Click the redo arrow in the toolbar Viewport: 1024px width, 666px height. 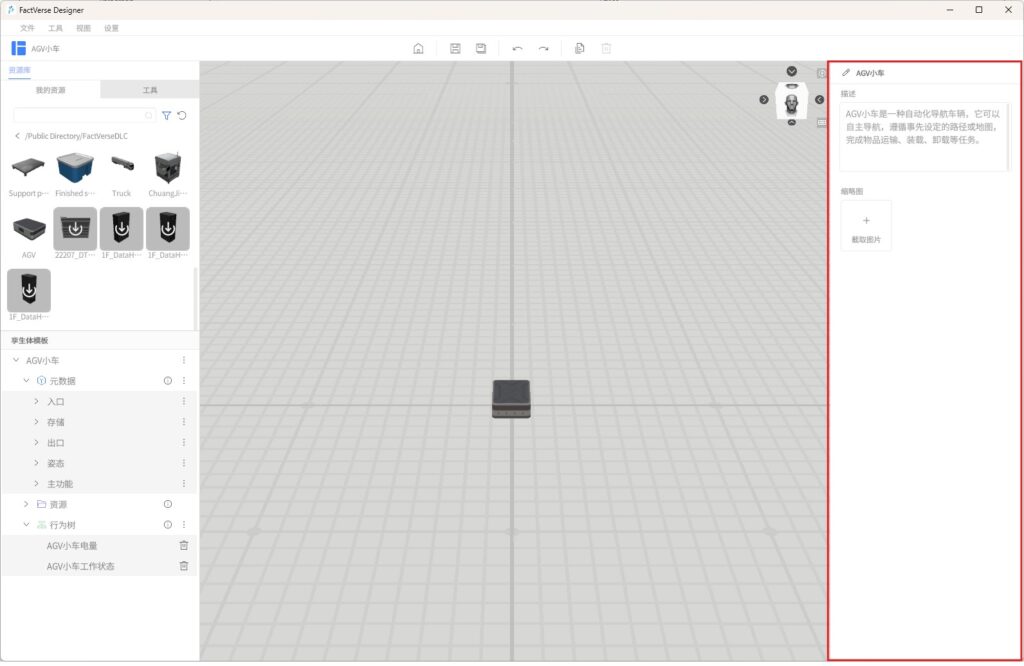tap(543, 48)
